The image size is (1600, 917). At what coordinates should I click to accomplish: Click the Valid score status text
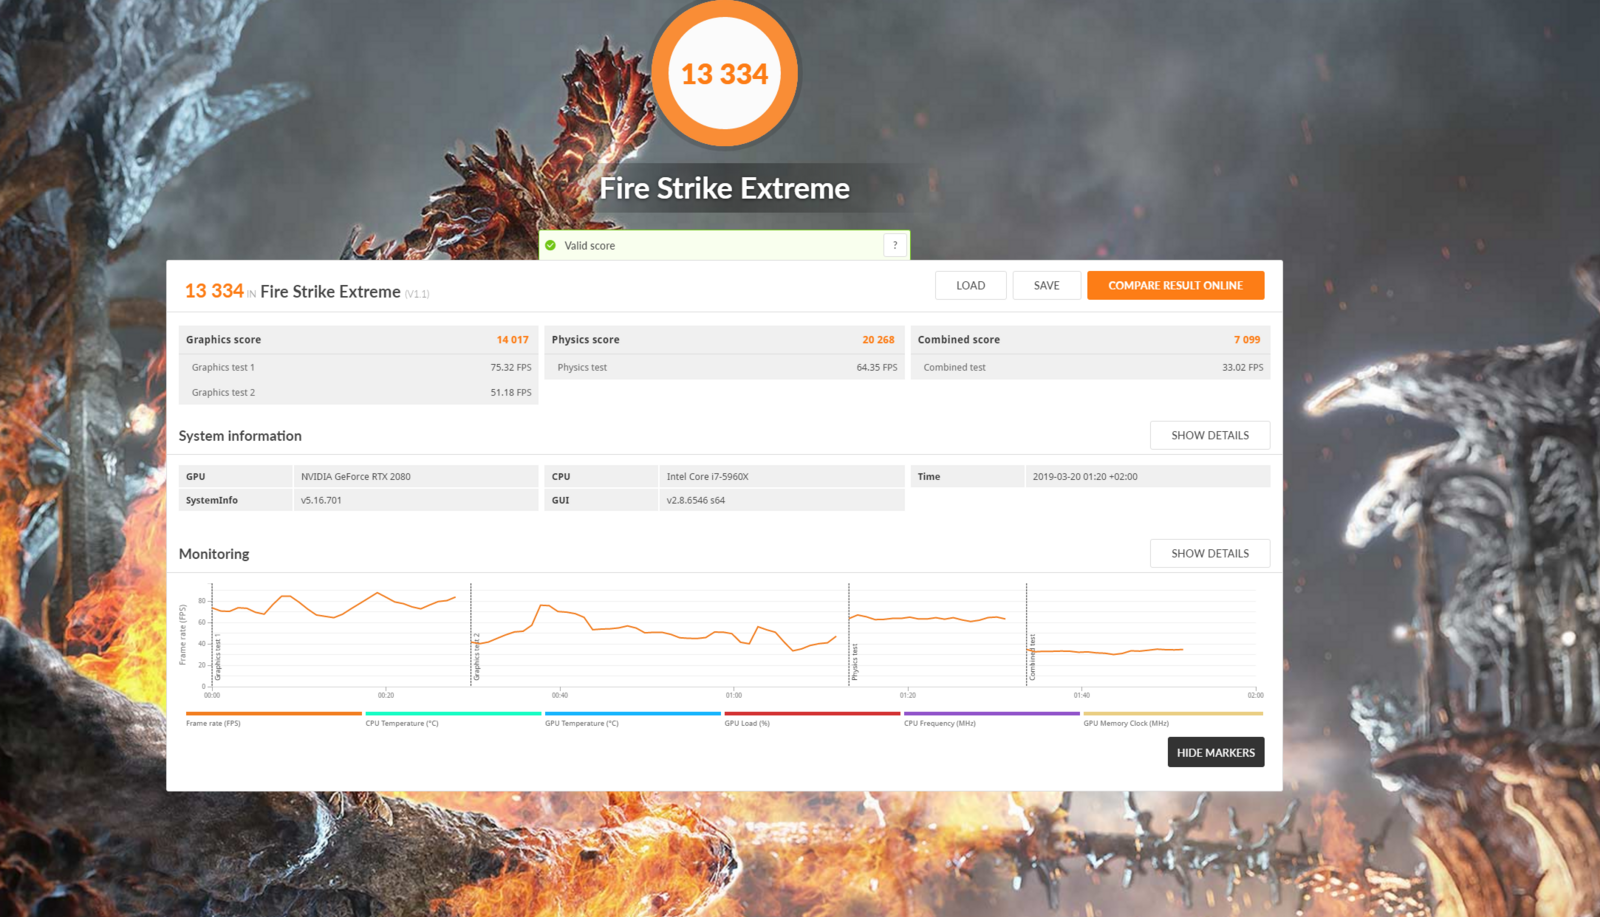tap(590, 245)
